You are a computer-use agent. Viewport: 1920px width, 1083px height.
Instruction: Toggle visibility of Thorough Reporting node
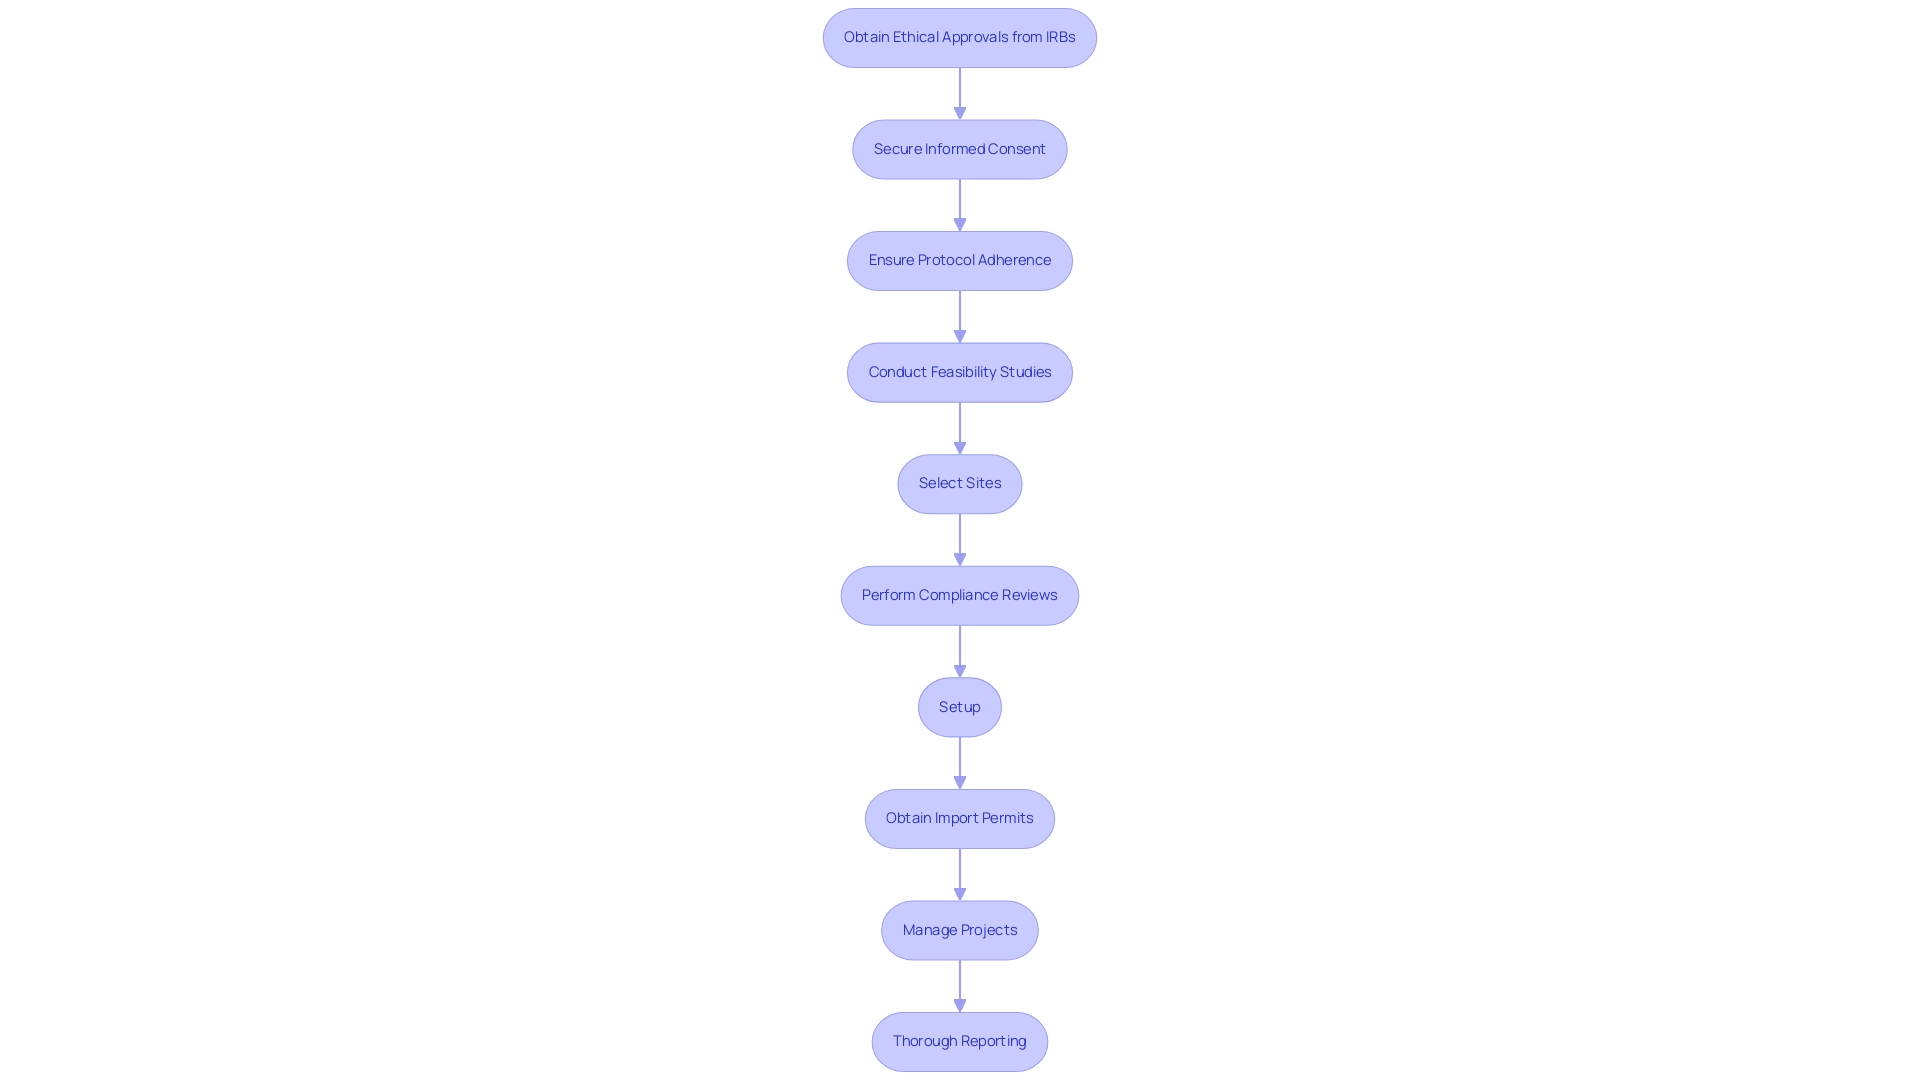959,1041
